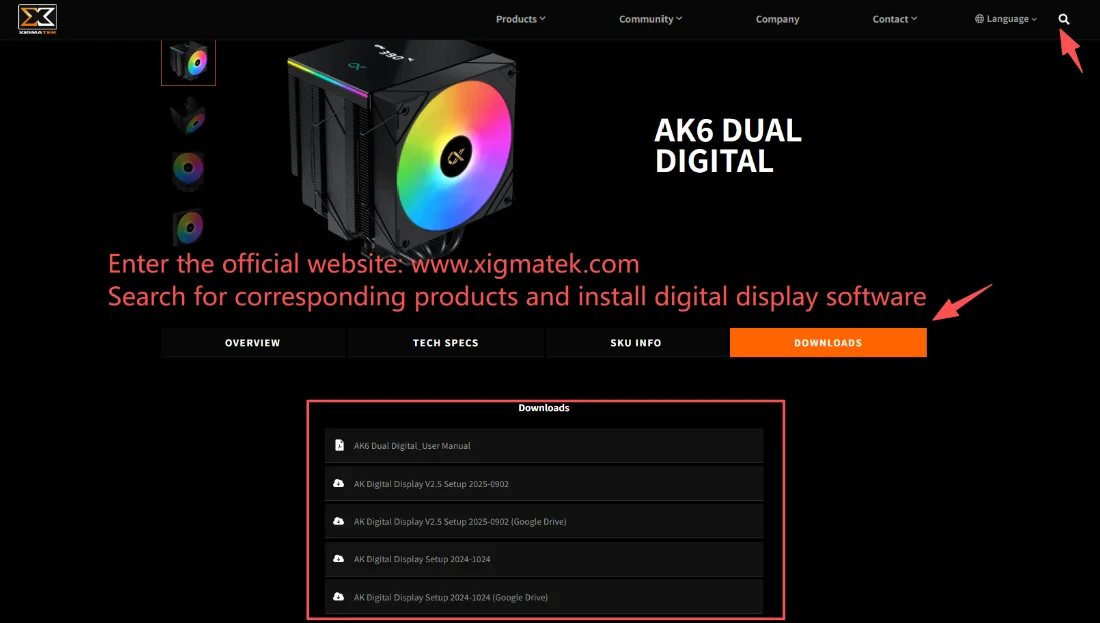1100x623 pixels.
Task: Switch to the Tech Specs tab
Action: 445,342
